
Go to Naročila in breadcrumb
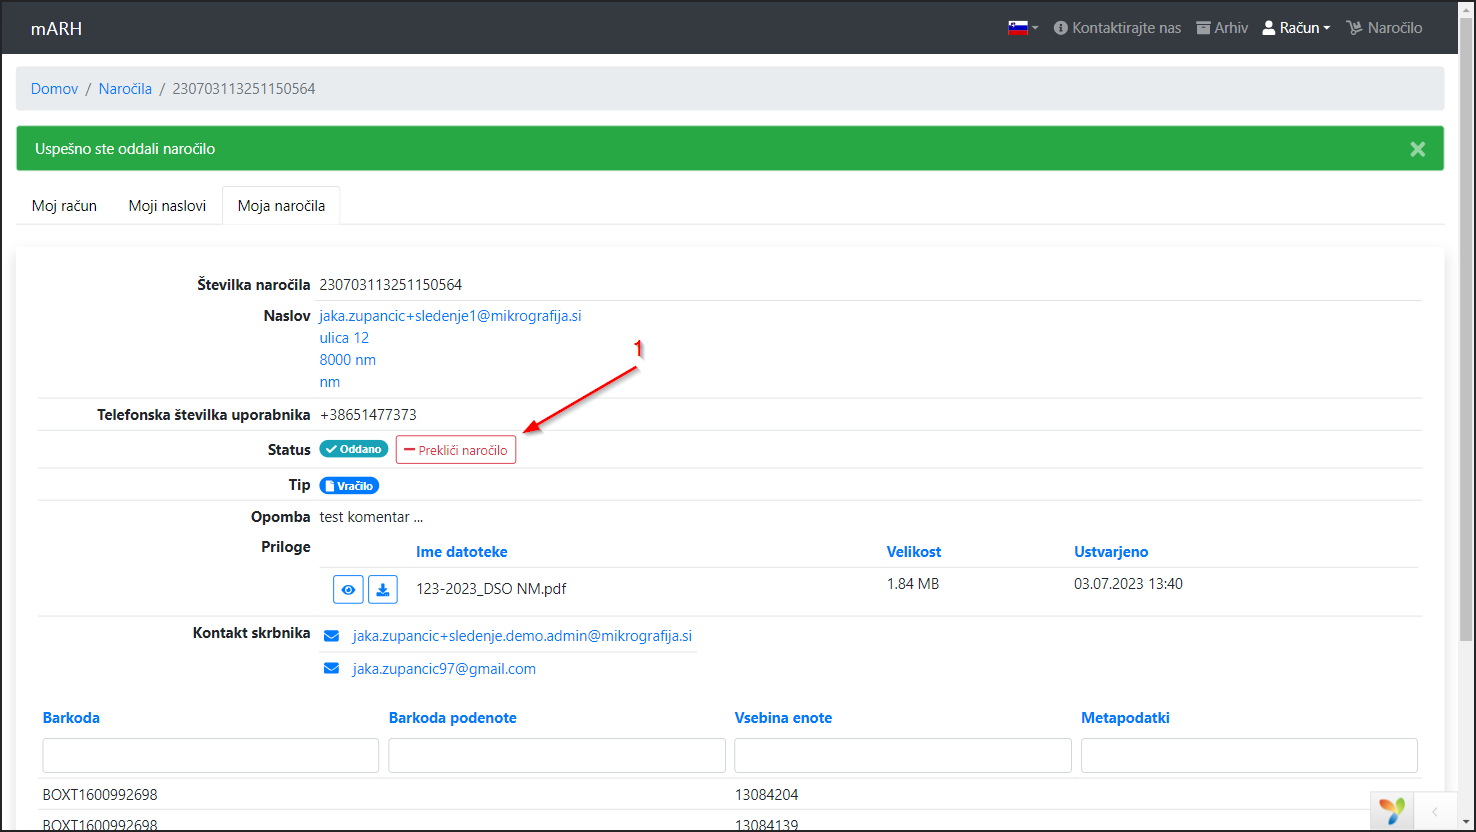125,89
